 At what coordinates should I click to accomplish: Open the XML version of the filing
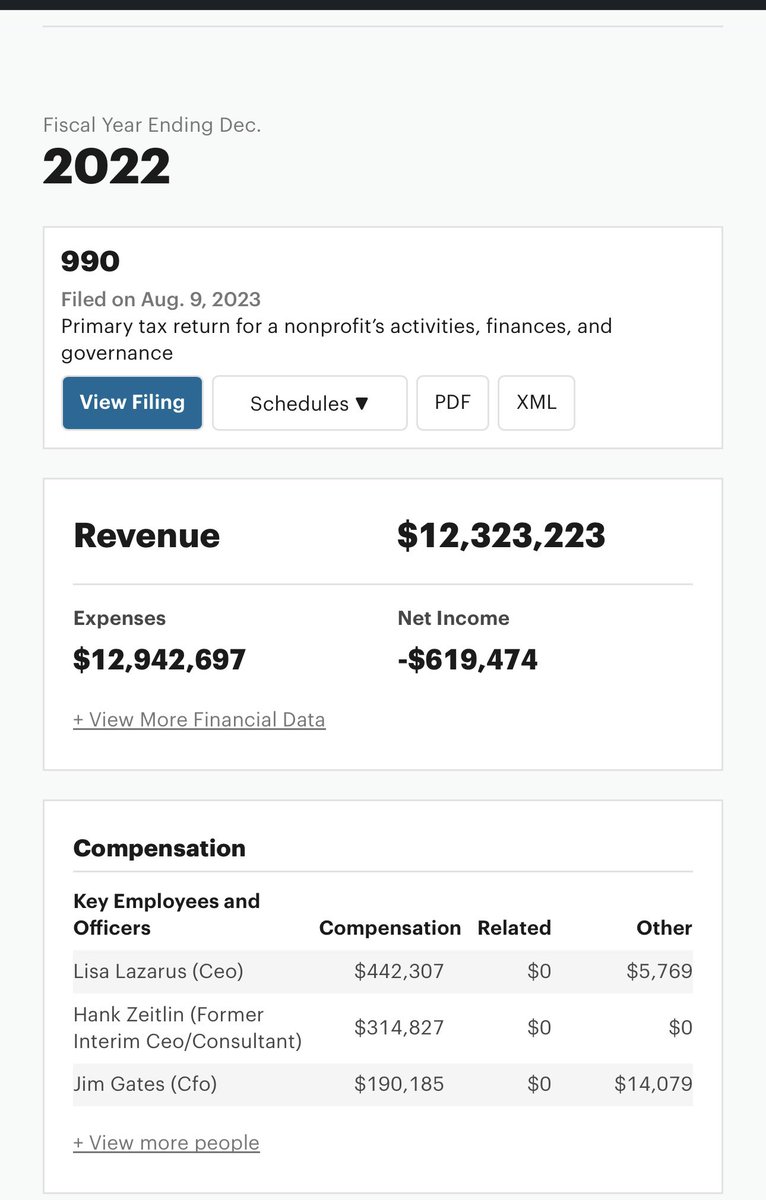(536, 403)
